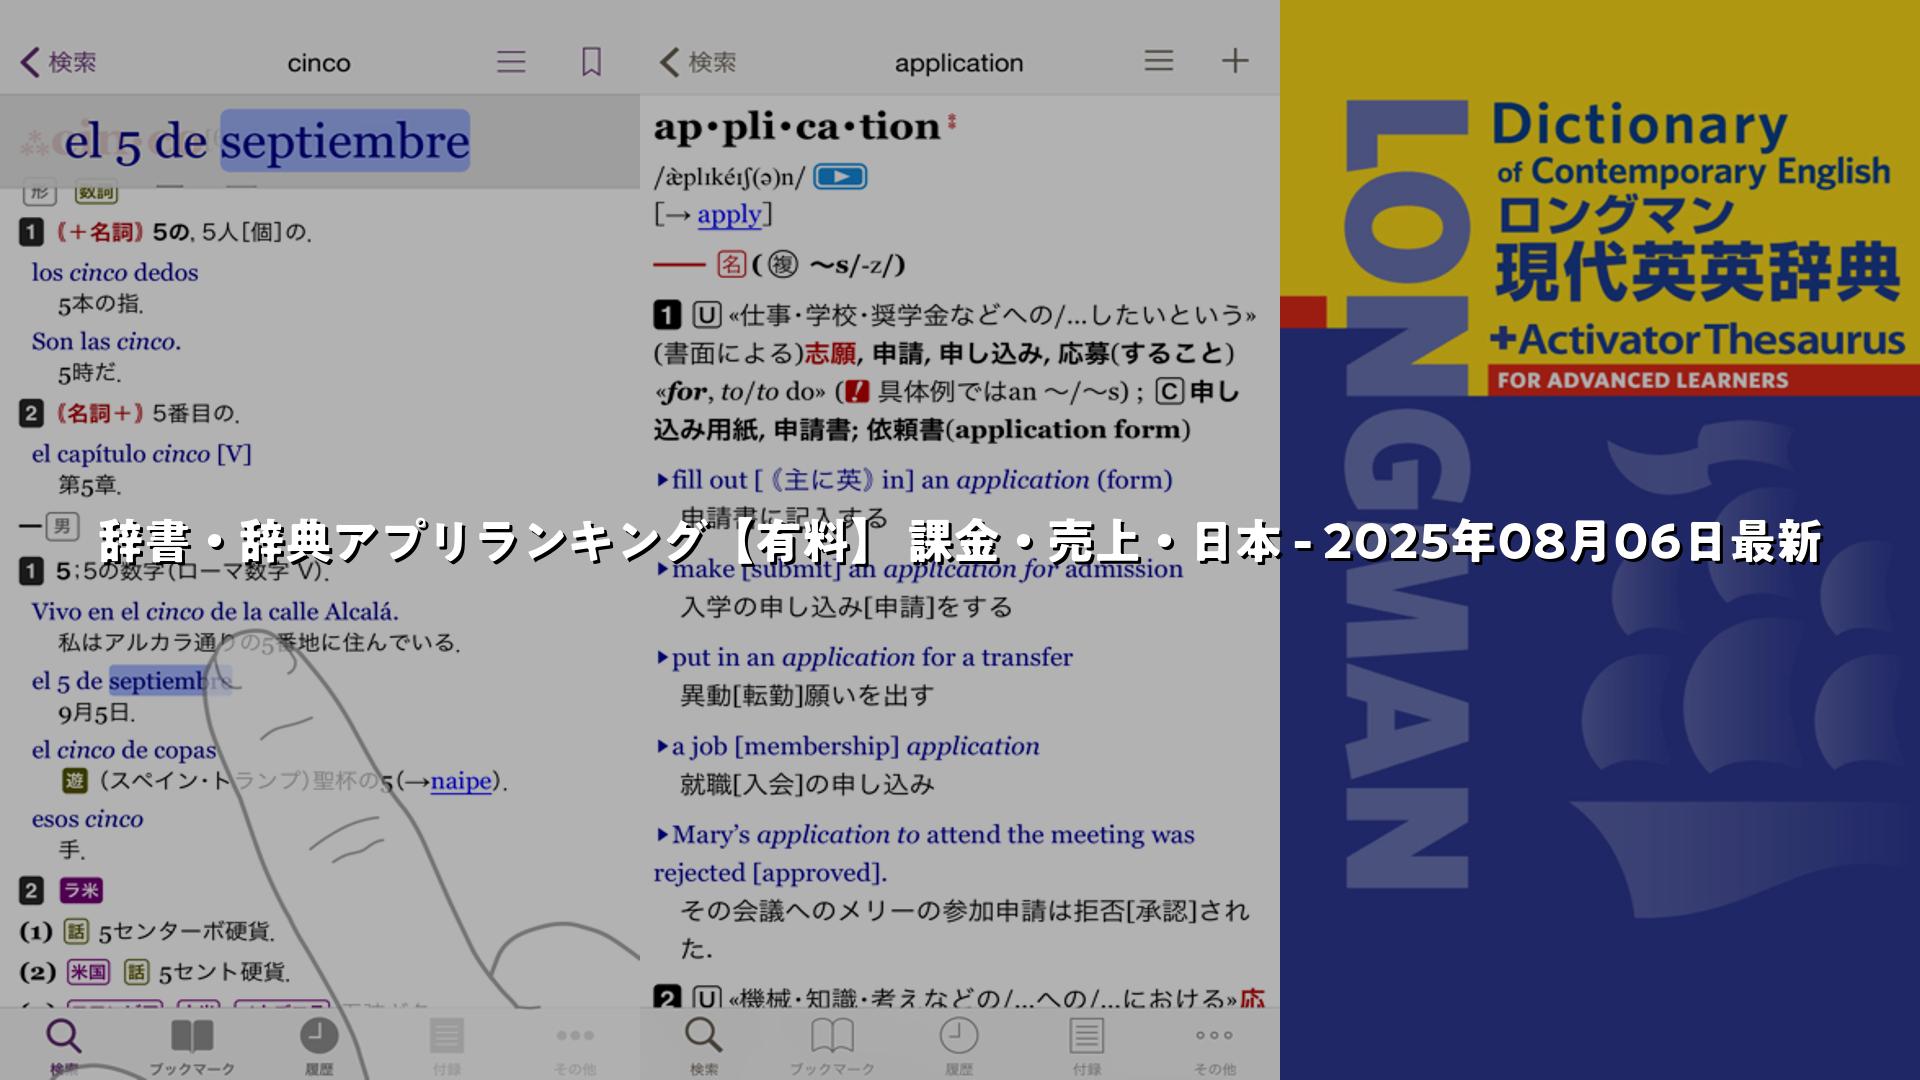Tap example 'el capítulo cinco [V]'
The width and height of the screenshot is (1920, 1080).
141,453
